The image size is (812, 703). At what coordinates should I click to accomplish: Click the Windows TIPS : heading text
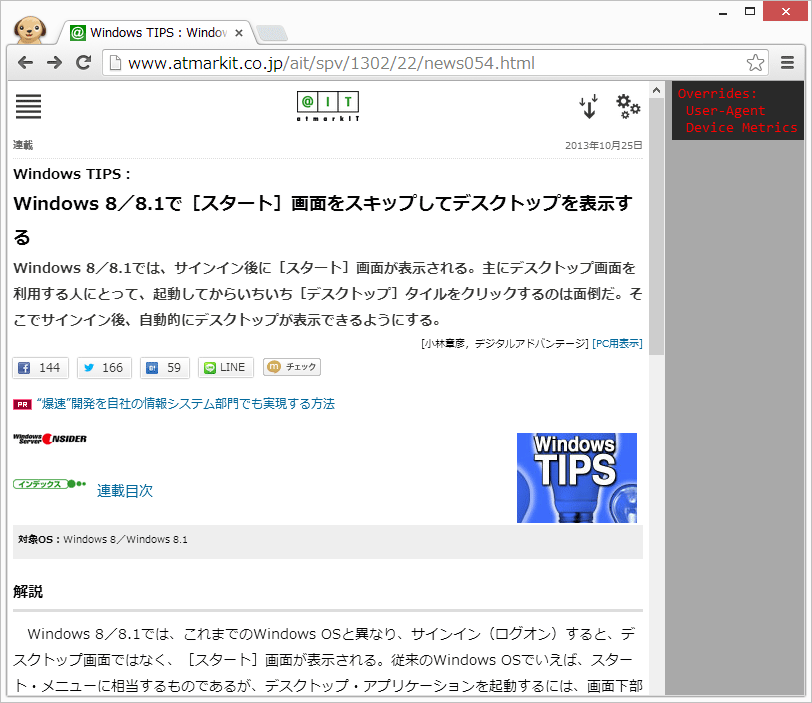point(72,174)
